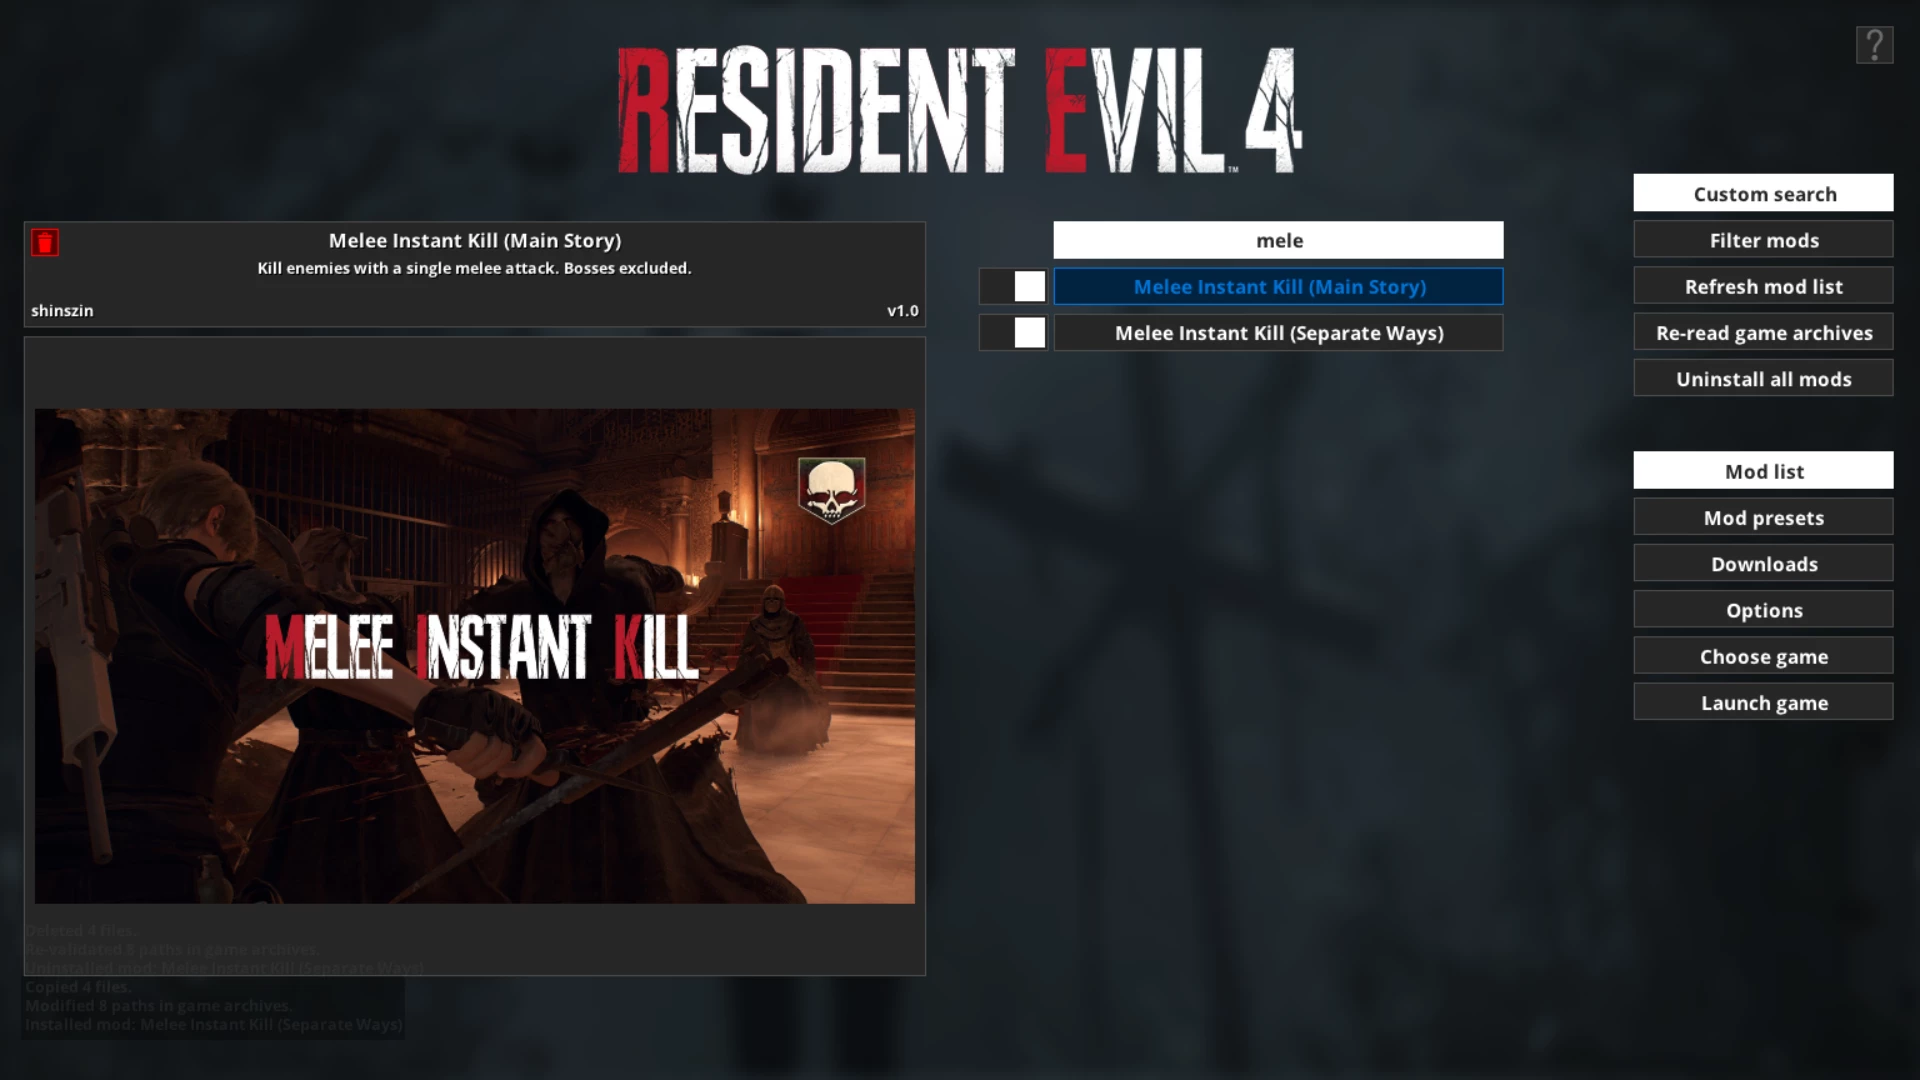Image resolution: width=1920 pixels, height=1080 pixels.
Task: Click Uninstall all mods
Action: point(1763,378)
